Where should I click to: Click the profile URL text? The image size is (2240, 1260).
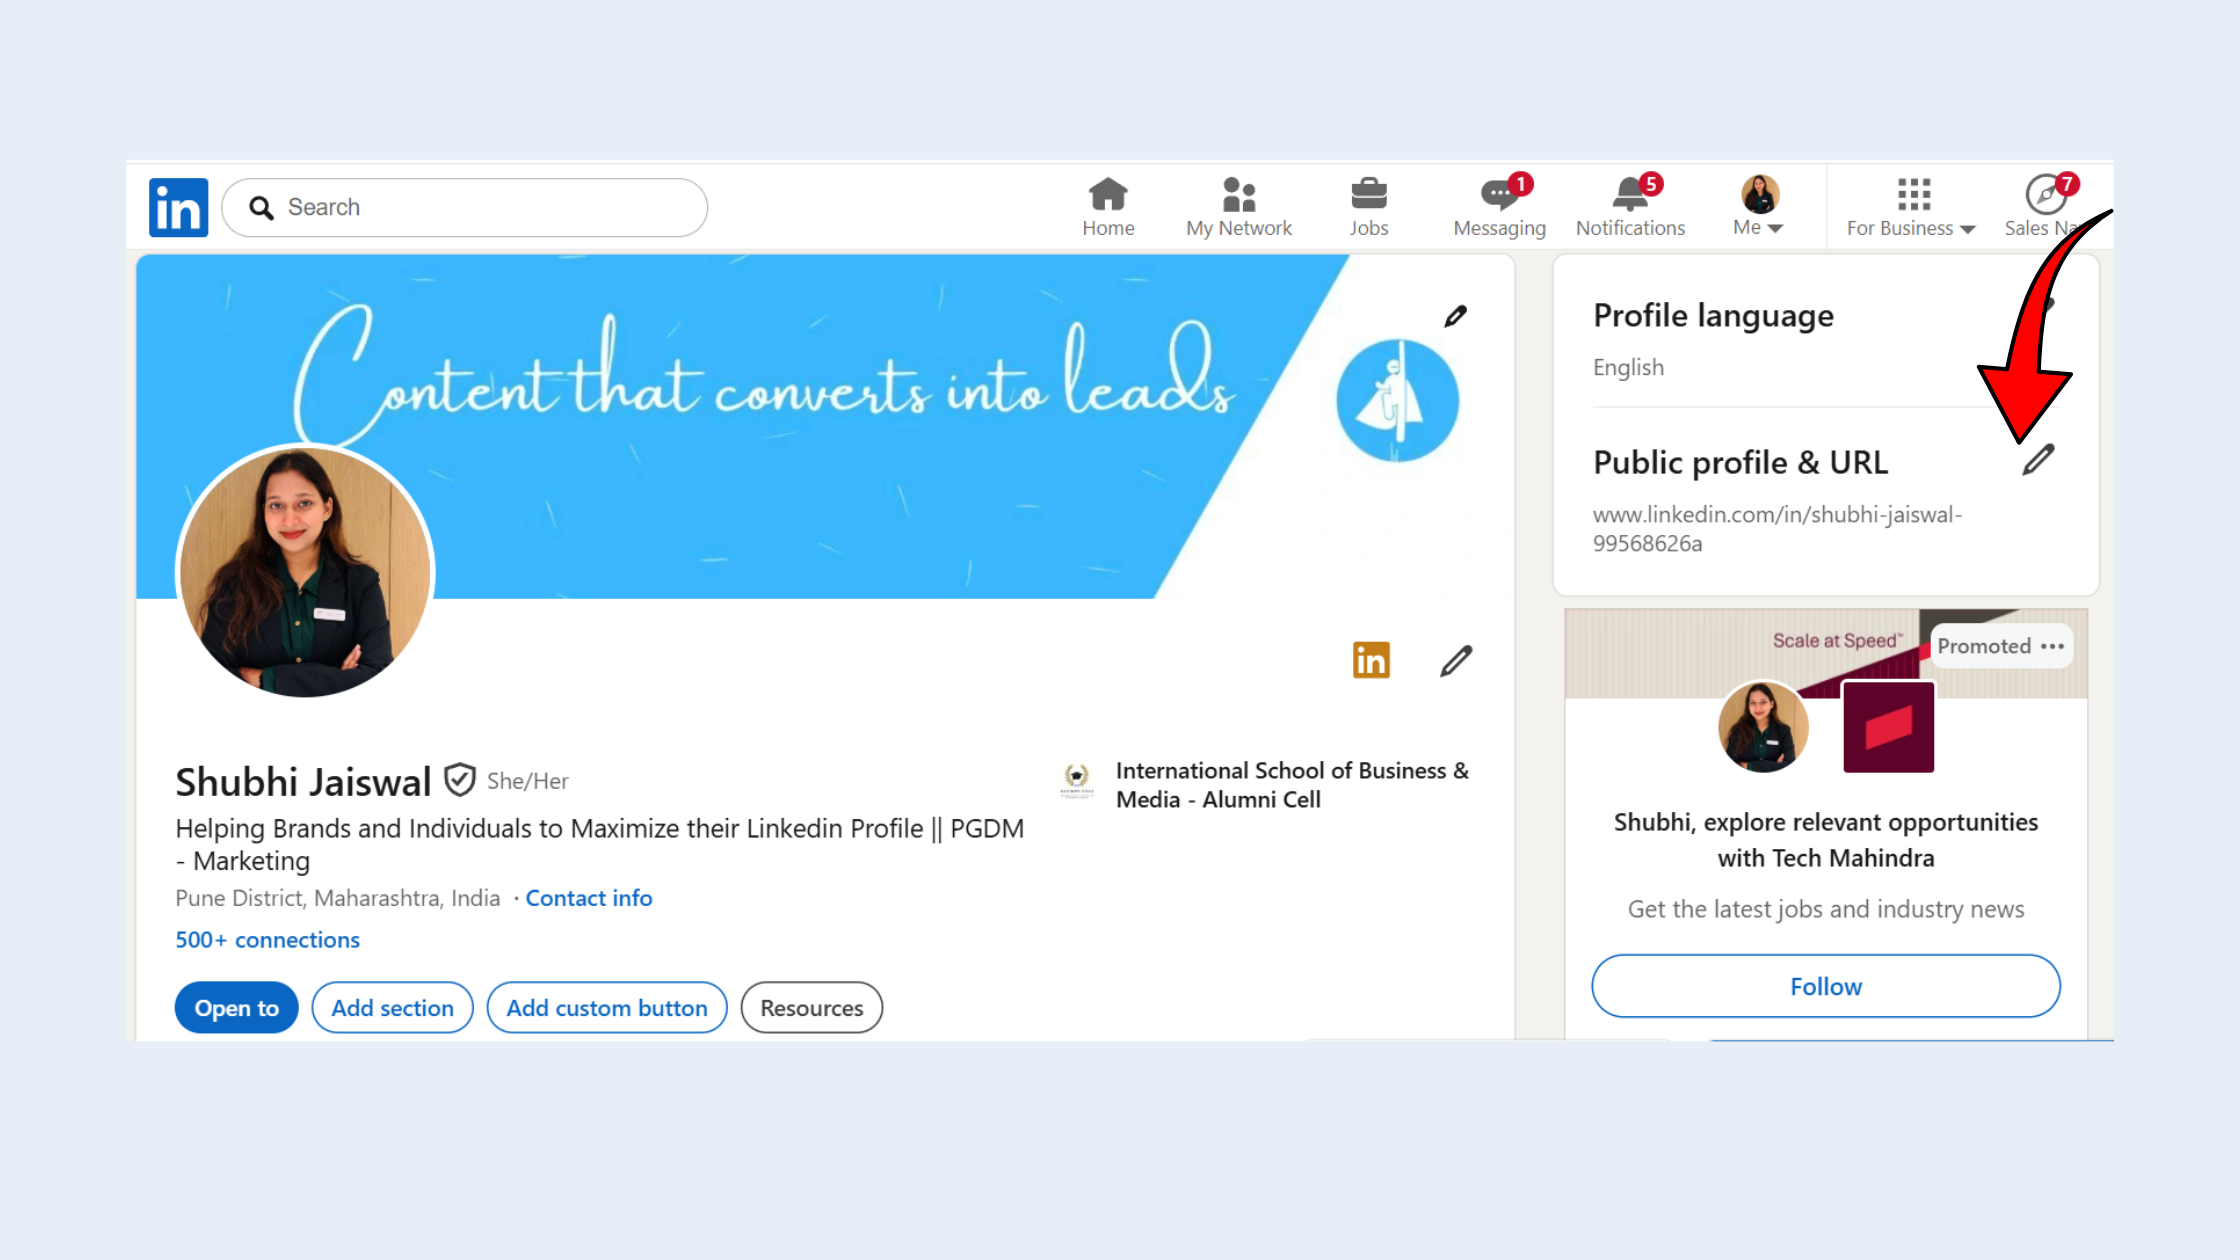pyautogui.click(x=1777, y=529)
